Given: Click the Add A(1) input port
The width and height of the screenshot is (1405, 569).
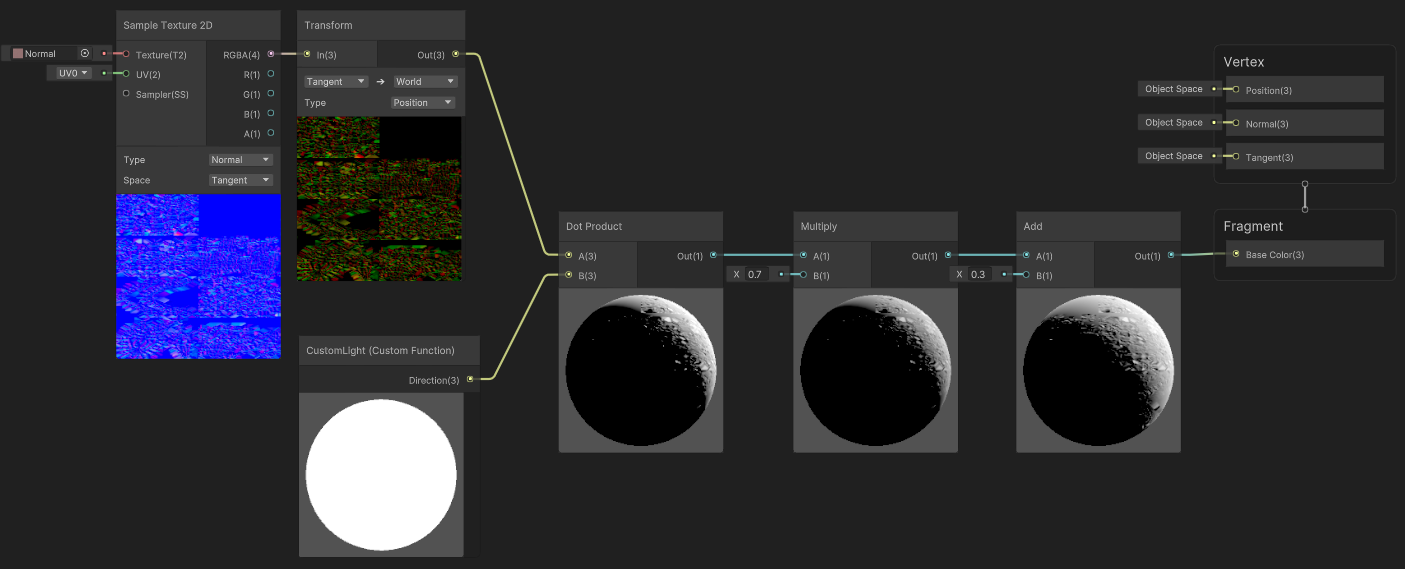Looking at the screenshot, I should coord(1027,255).
